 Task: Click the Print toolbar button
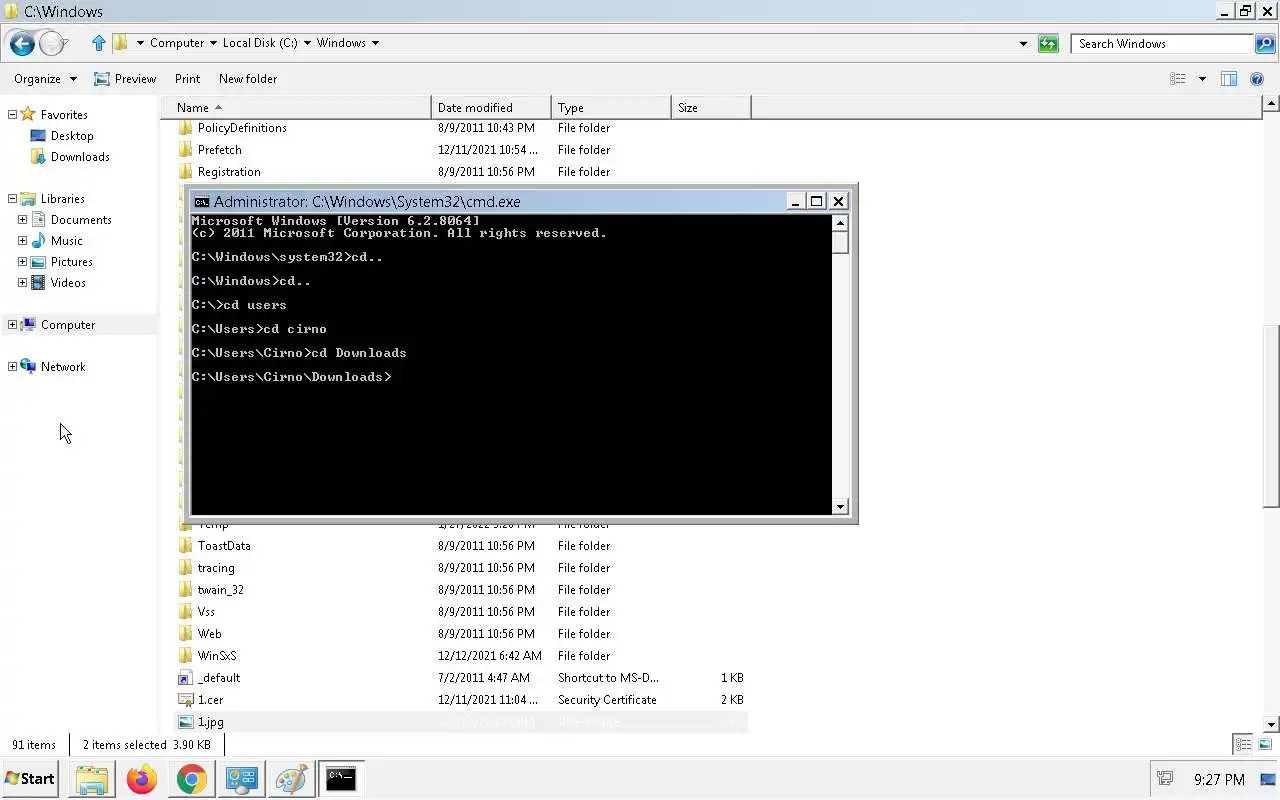(187, 79)
